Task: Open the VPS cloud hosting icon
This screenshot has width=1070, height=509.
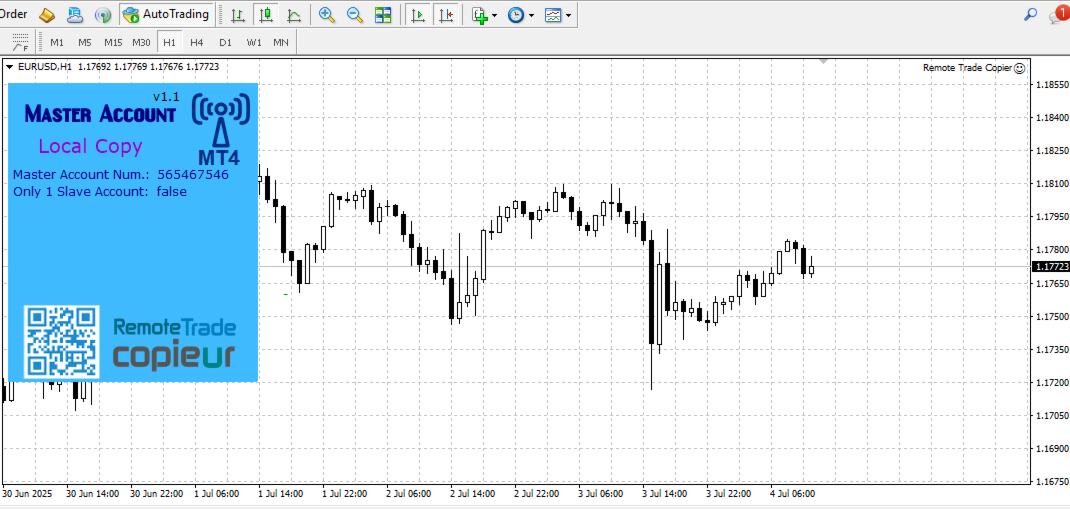Action: [x=75, y=14]
